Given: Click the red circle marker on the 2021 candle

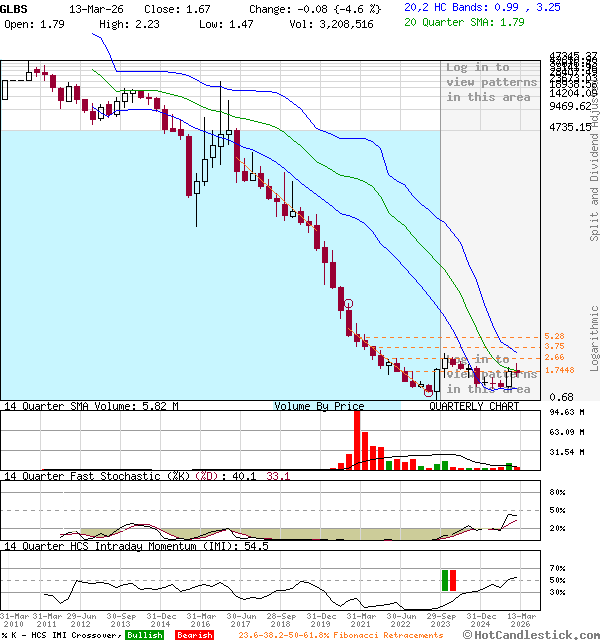Looking at the screenshot, I should [348, 304].
